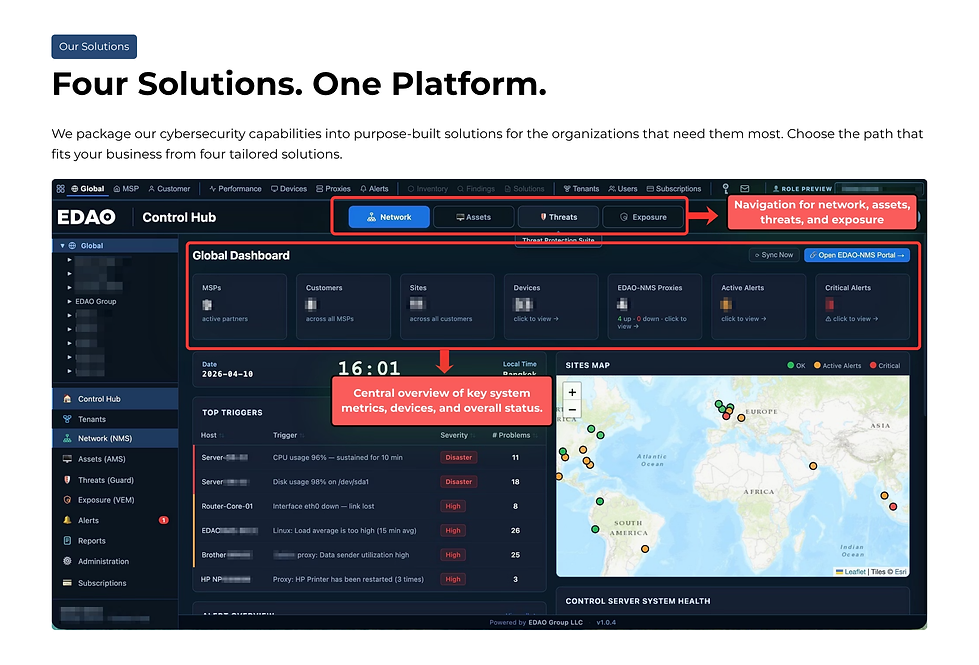The width and height of the screenshot is (979, 665).
Task: Click the Reports icon in sidebar
Action: point(67,541)
